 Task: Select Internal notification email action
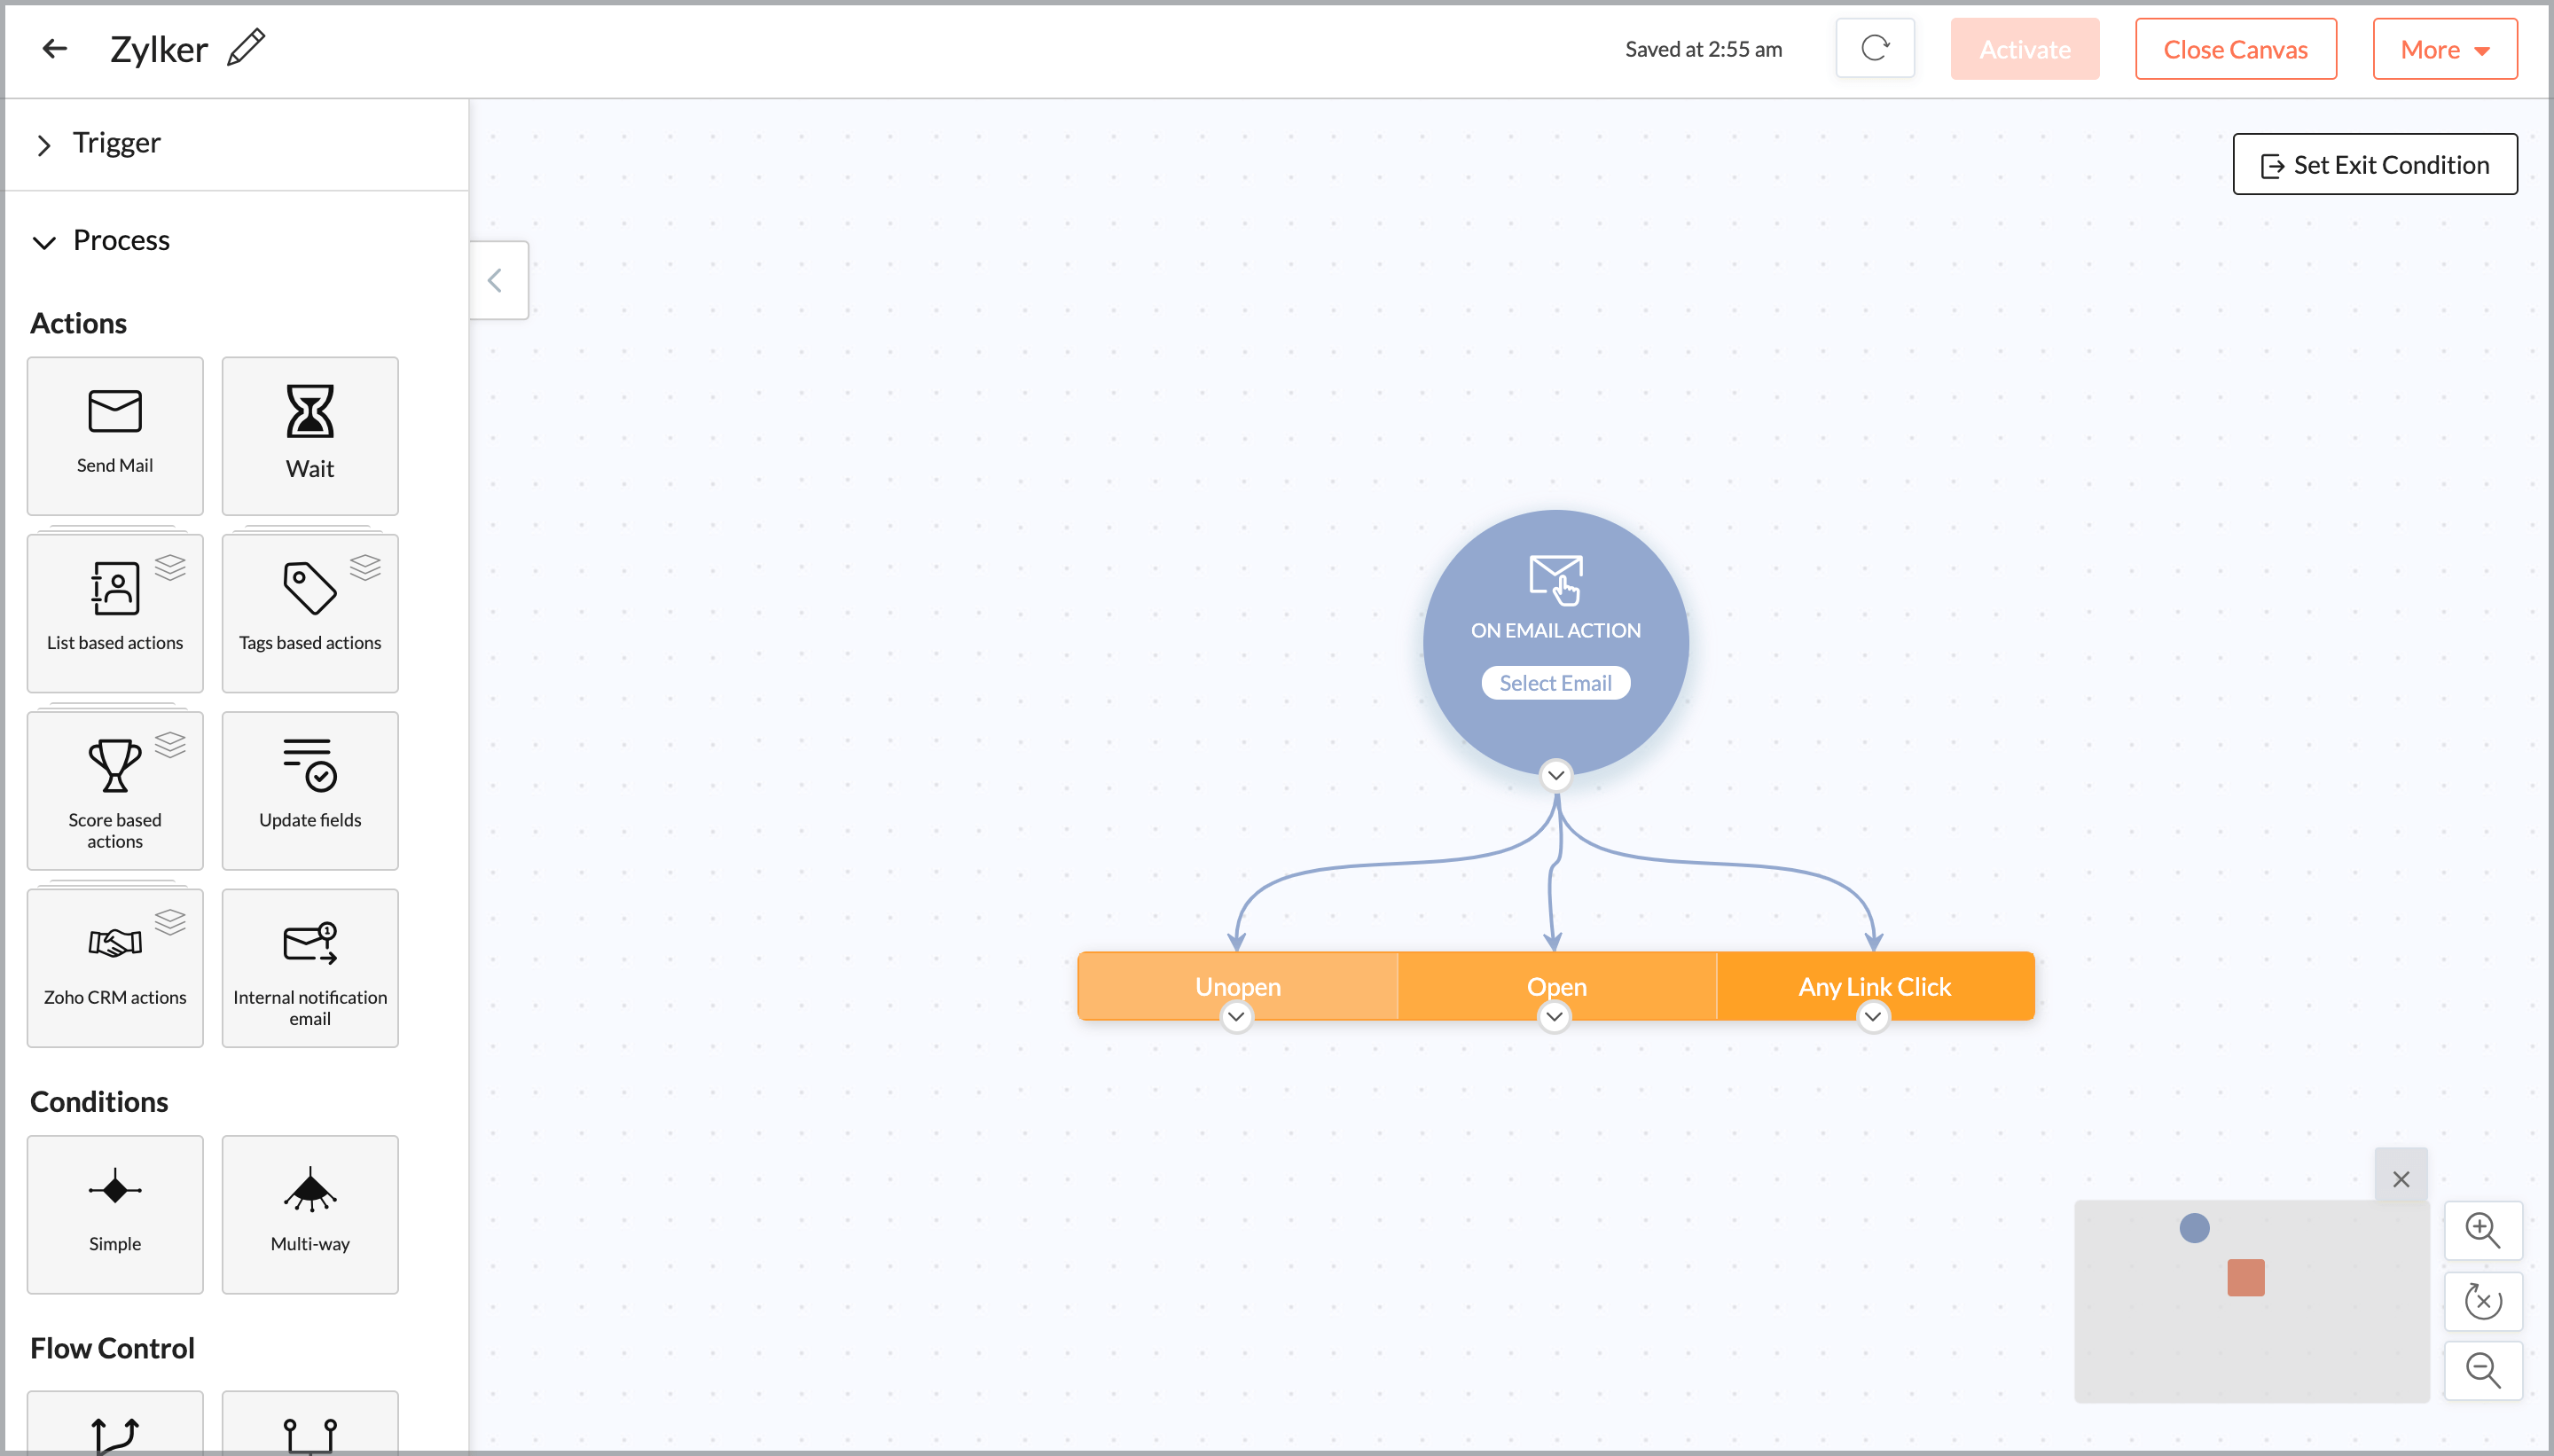310,967
